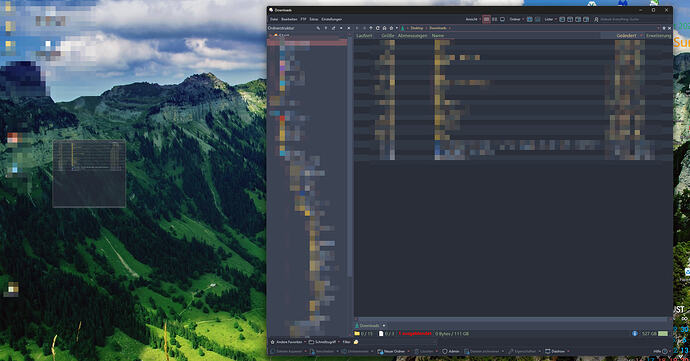690x361 pixels.
Task: Click the blue info icon in status bar
Action: click(635, 334)
